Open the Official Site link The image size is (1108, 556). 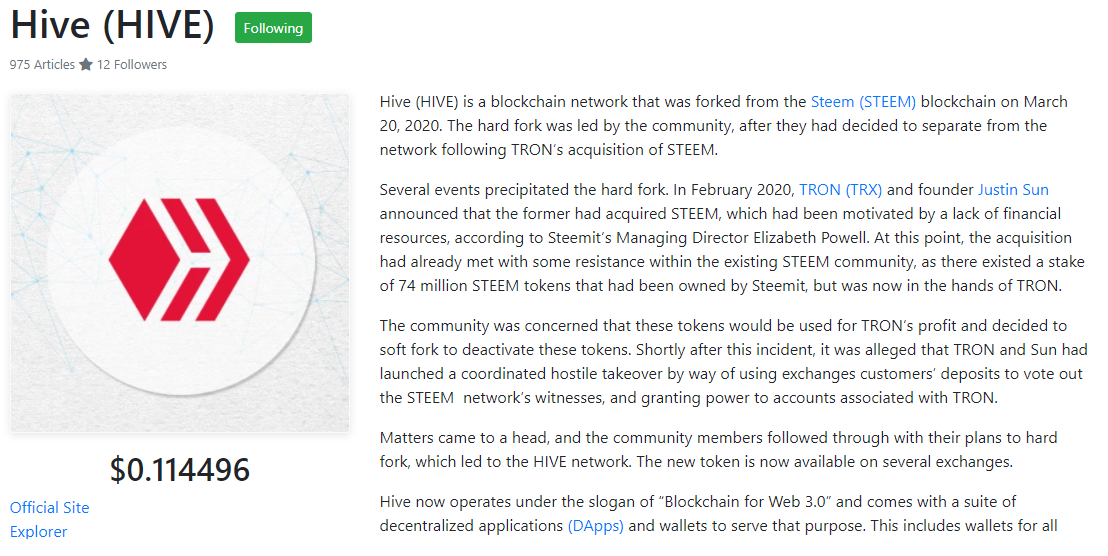tap(49, 507)
